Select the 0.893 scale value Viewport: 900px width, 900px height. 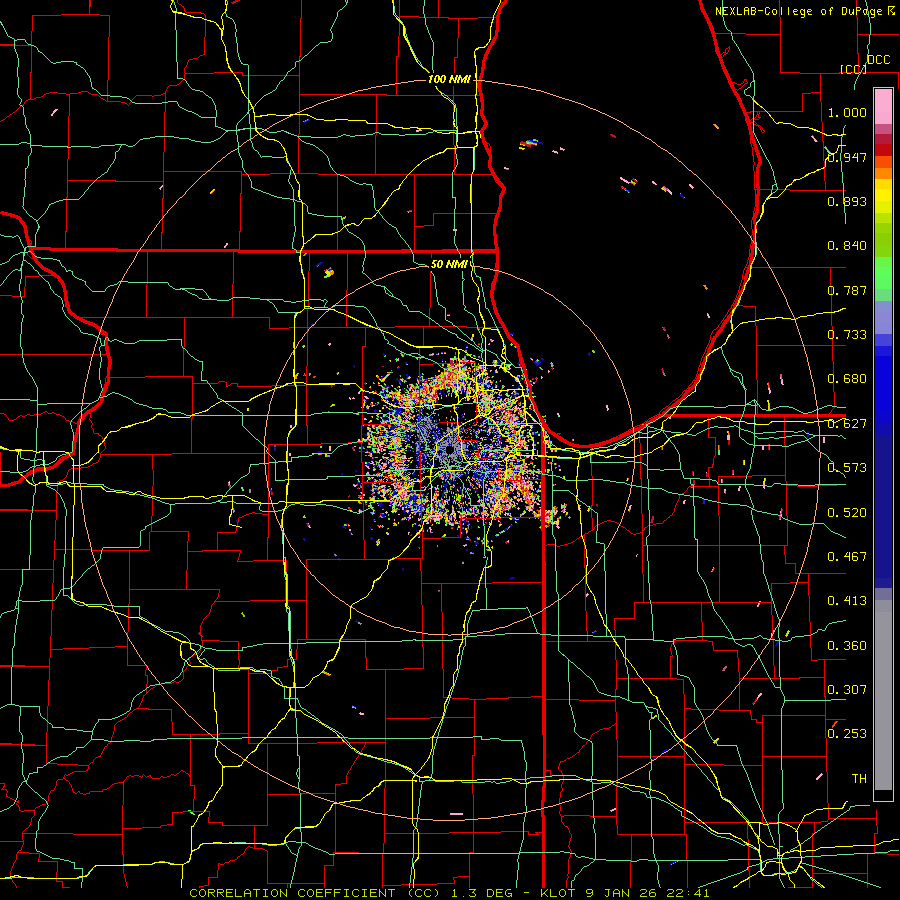pyautogui.click(x=847, y=201)
